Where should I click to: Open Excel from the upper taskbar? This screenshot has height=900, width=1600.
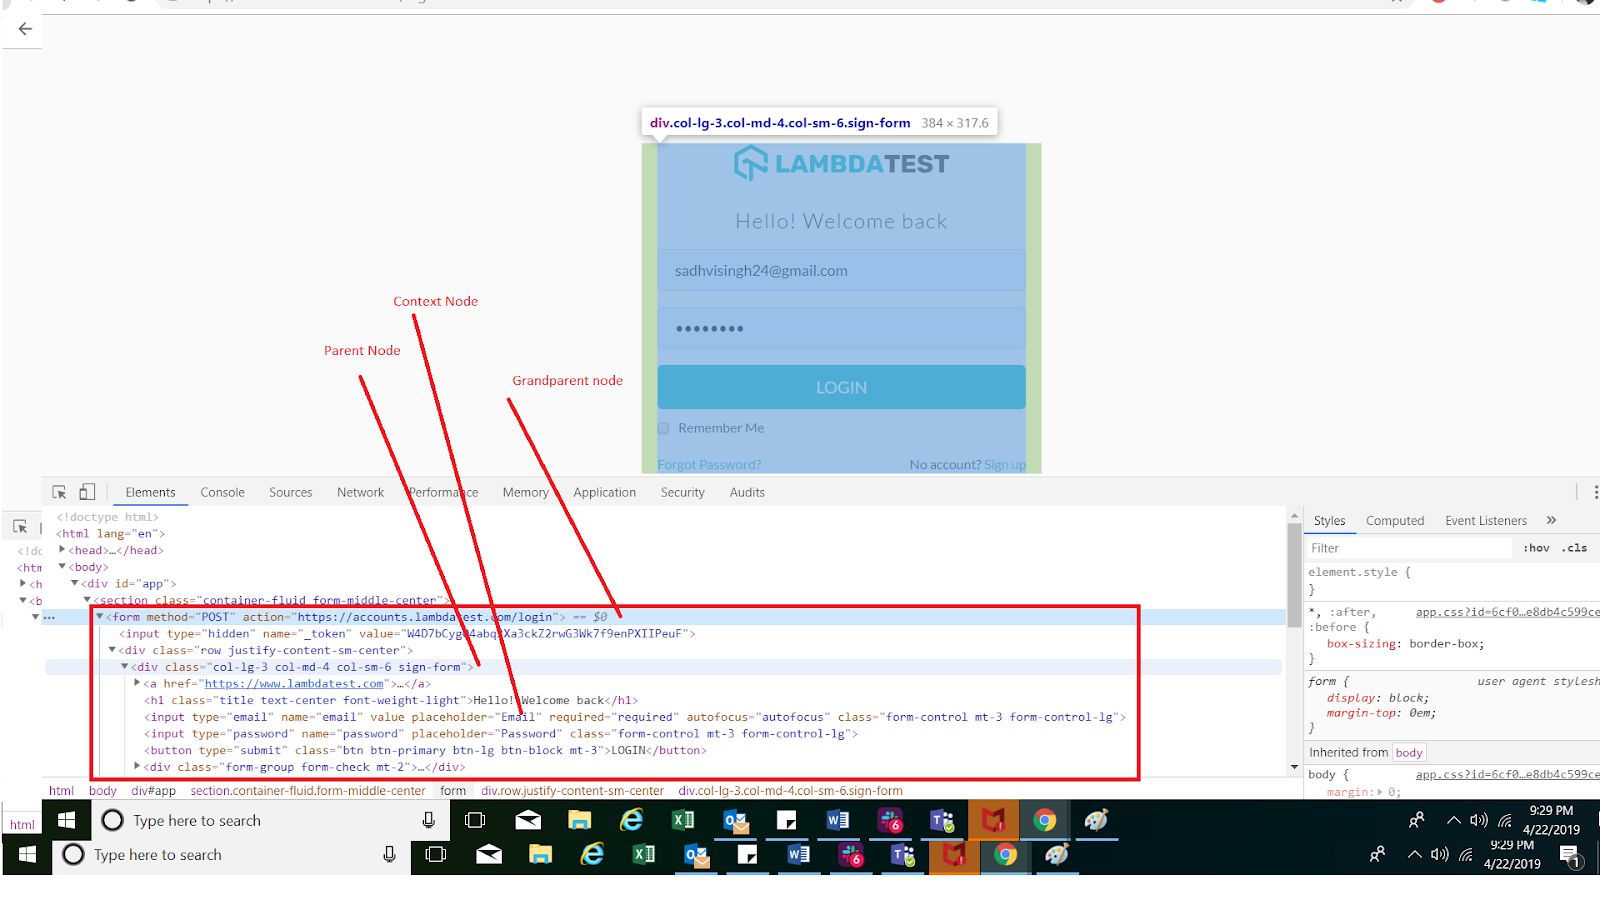pos(683,820)
